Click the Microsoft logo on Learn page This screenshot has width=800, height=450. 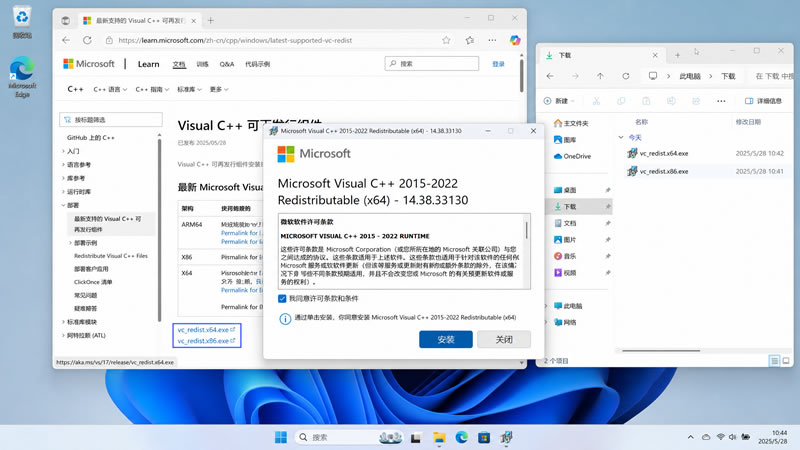click(x=89, y=64)
